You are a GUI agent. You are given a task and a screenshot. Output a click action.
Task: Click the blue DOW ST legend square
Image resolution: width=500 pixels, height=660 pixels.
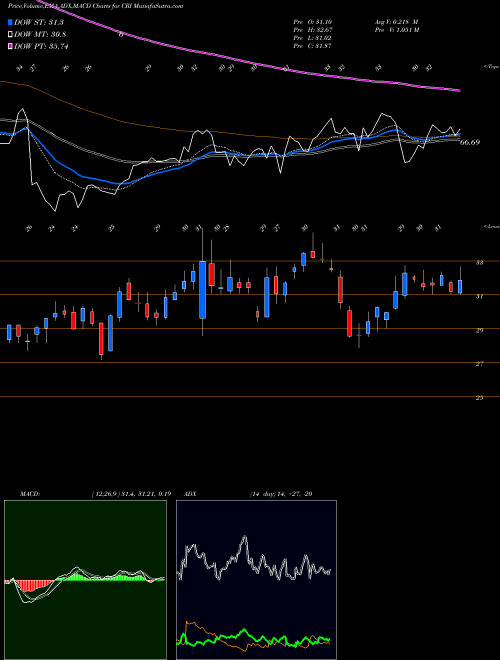point(11,22)
